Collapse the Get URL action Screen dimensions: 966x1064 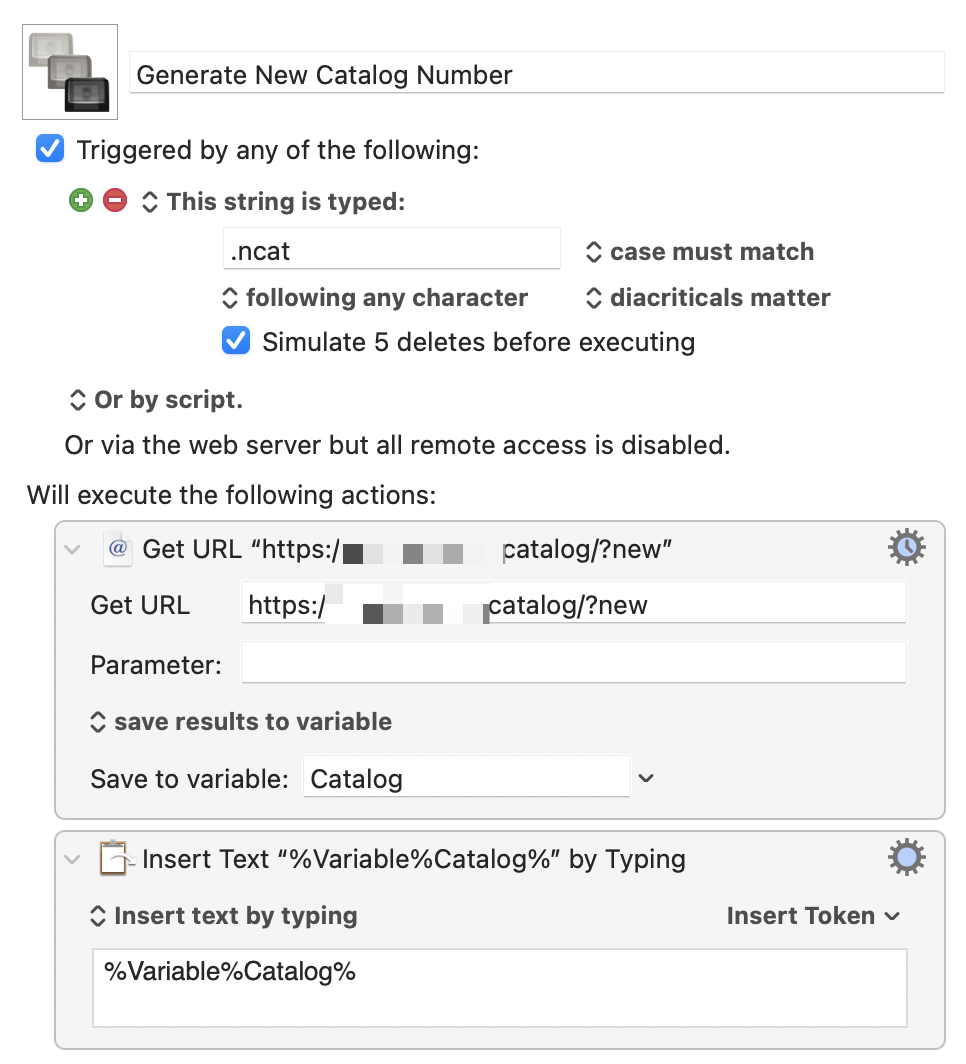[73, 549]
